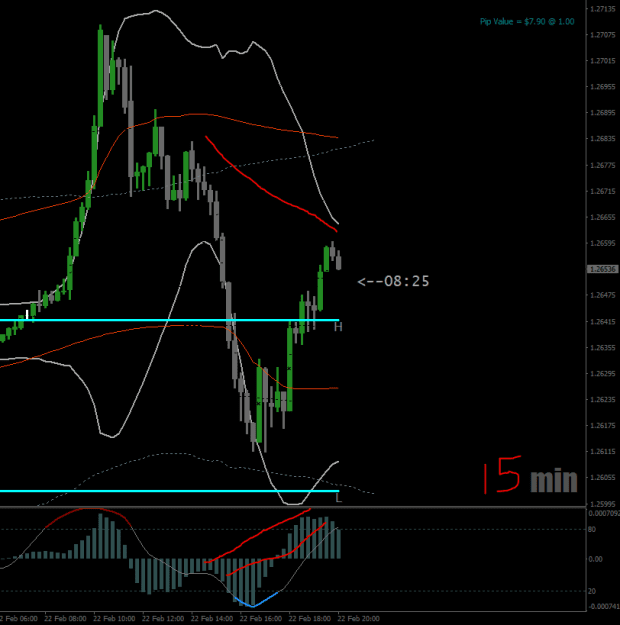
Task: Click time axis label 22 Feb 08:00
Action: (x=65, y=619)
